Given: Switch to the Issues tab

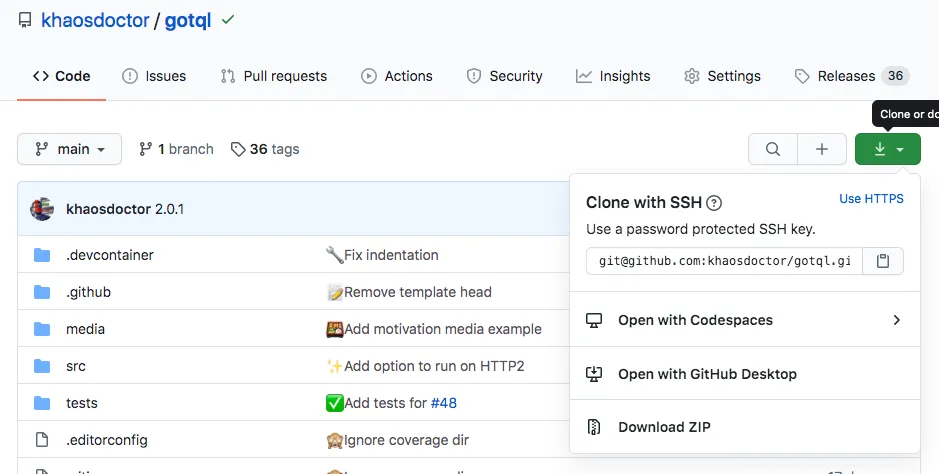Looking at the screenshot, I should click(x=154, y=76).
